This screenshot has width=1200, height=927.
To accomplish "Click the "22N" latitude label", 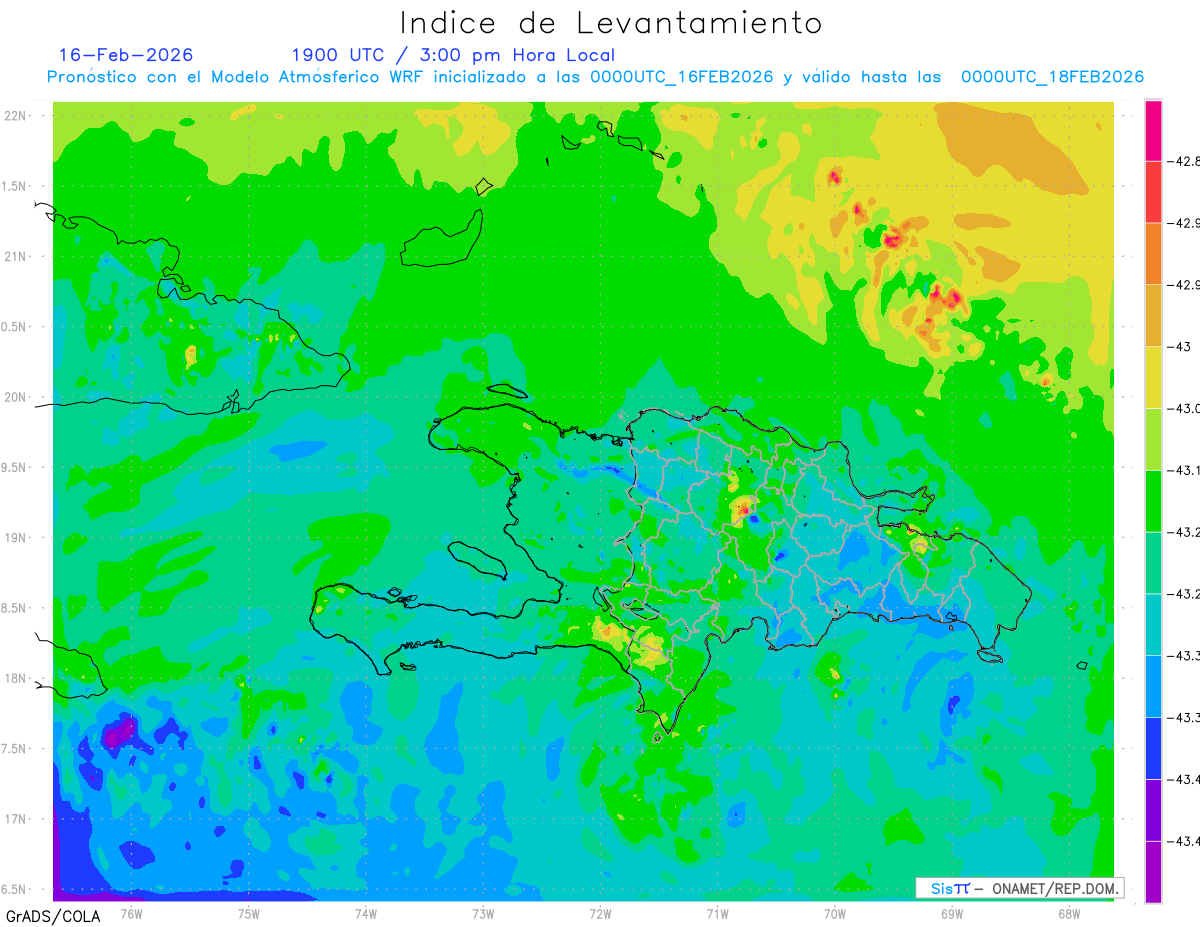I will tap(17, 116).
